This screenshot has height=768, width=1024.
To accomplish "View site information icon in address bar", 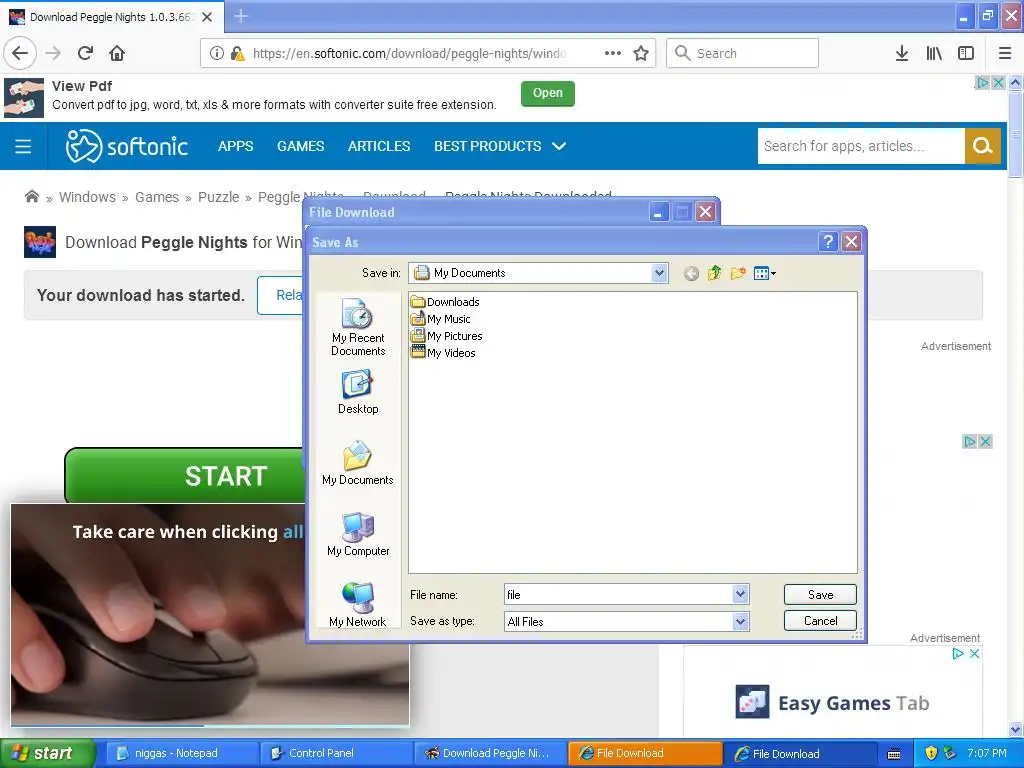I will tap(216, 53).
